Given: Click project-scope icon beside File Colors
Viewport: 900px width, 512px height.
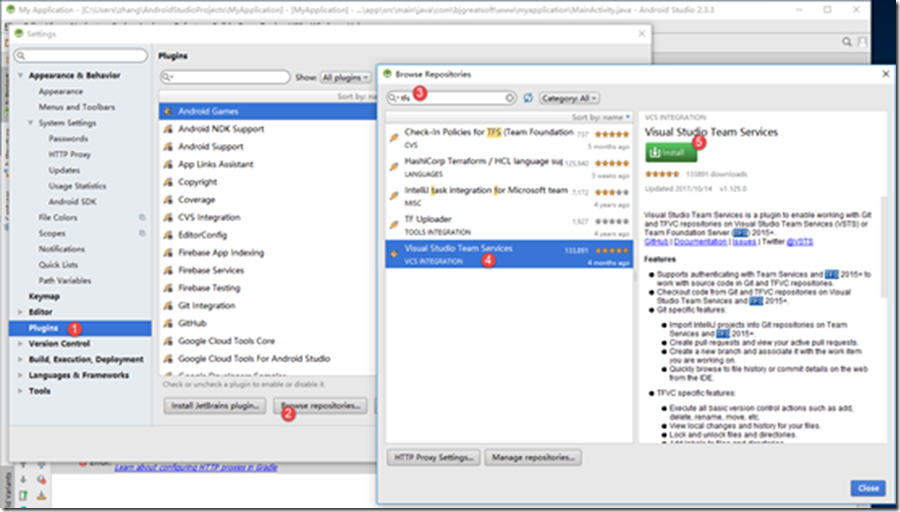Looking at the screenshot, I should tap(142, 218).
